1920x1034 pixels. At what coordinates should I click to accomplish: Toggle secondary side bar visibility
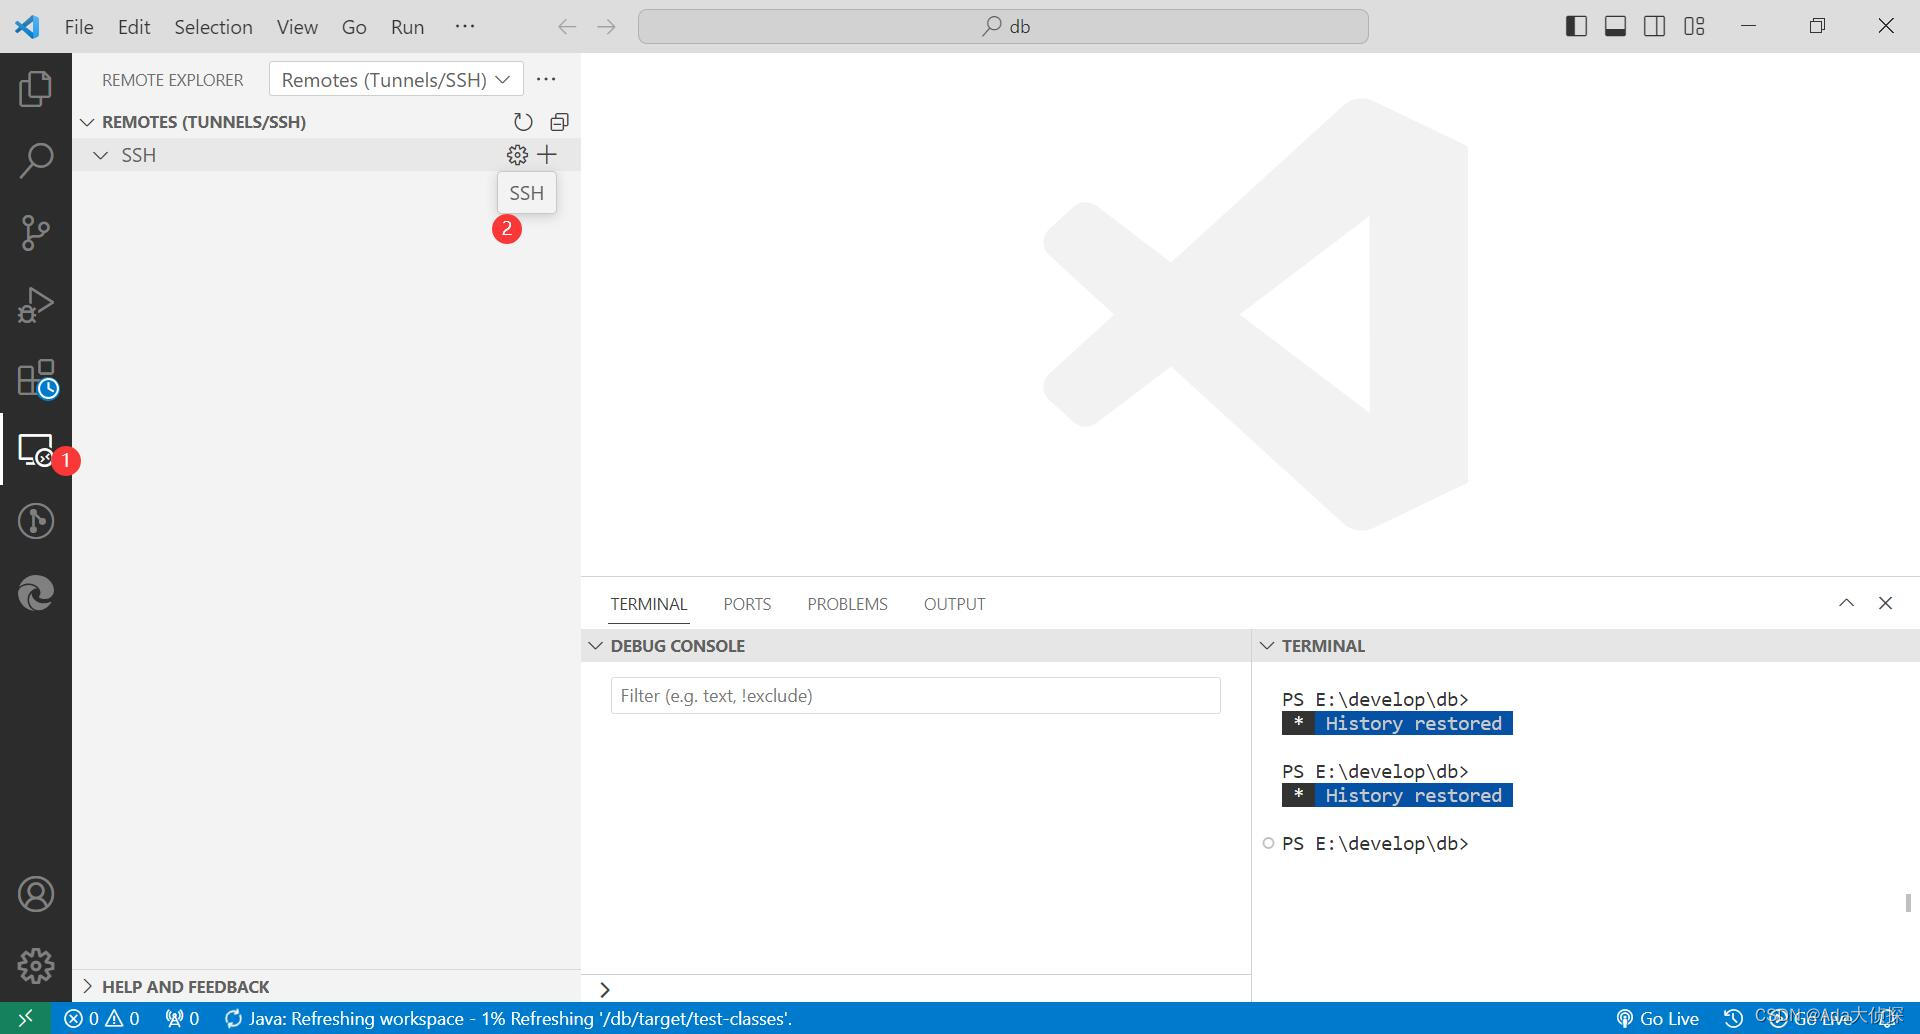pos(1655,27)
